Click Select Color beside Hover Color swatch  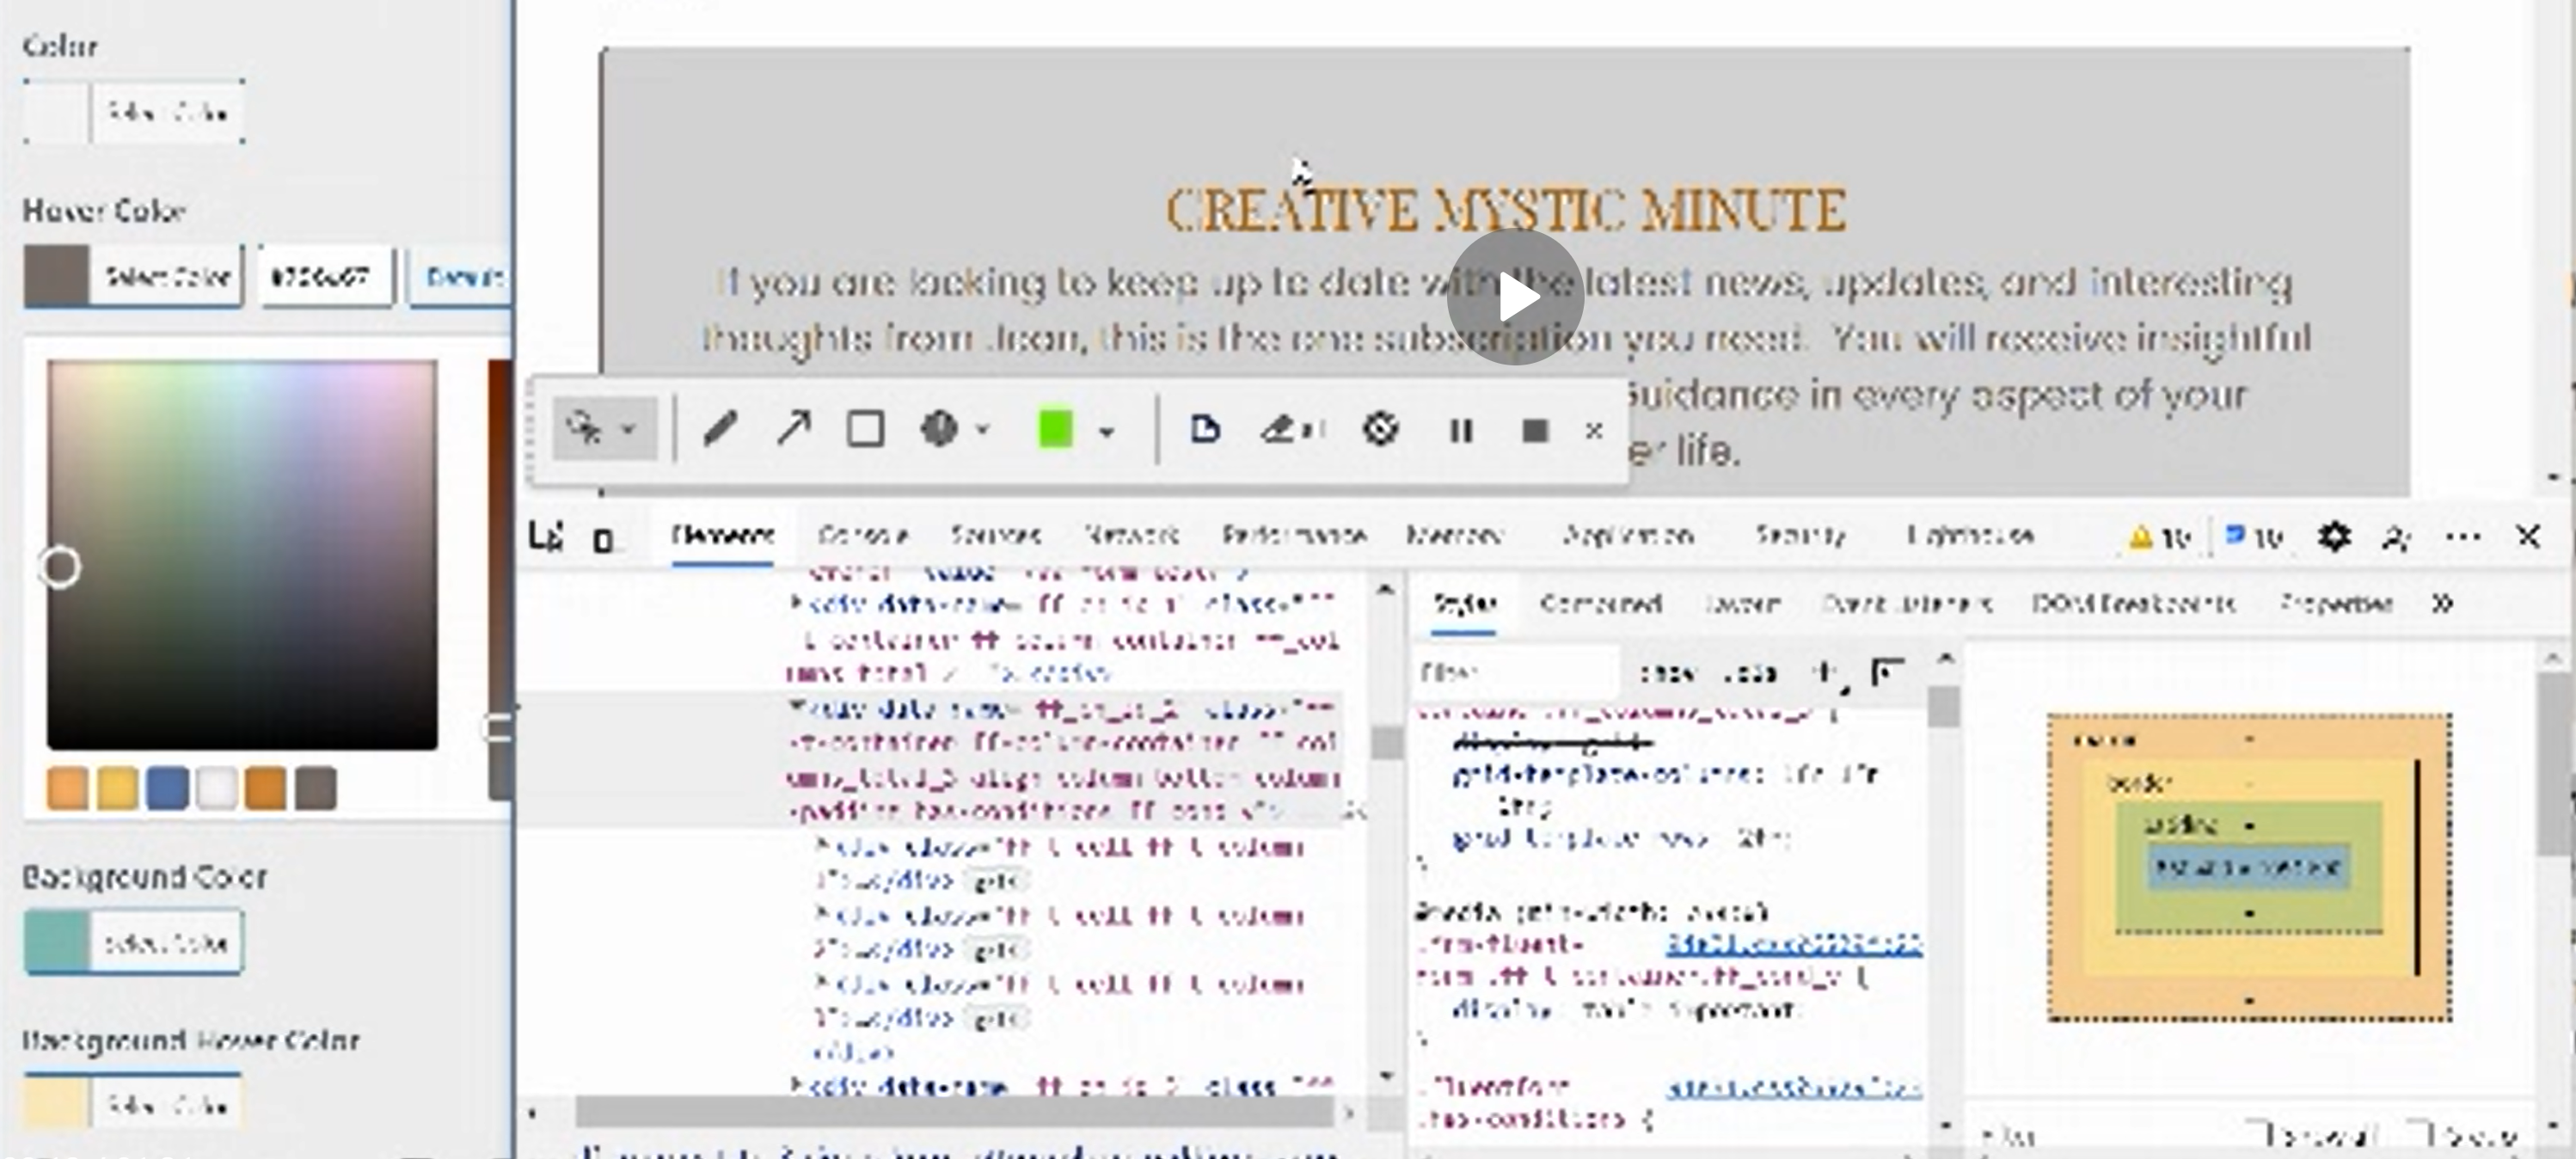(x=167, y=276)
